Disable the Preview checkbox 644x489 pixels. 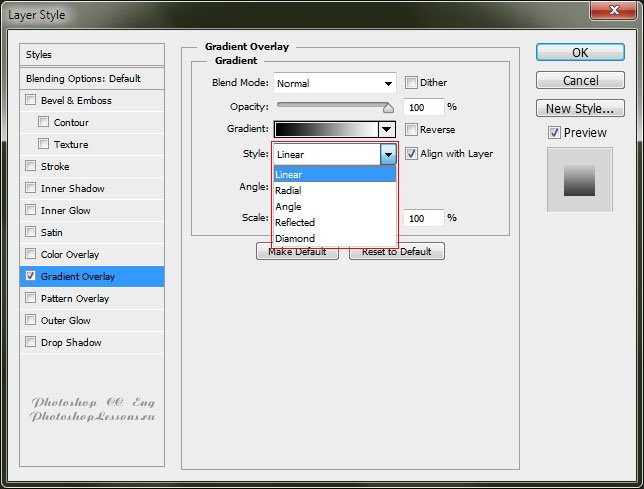(x=554, y=133)
